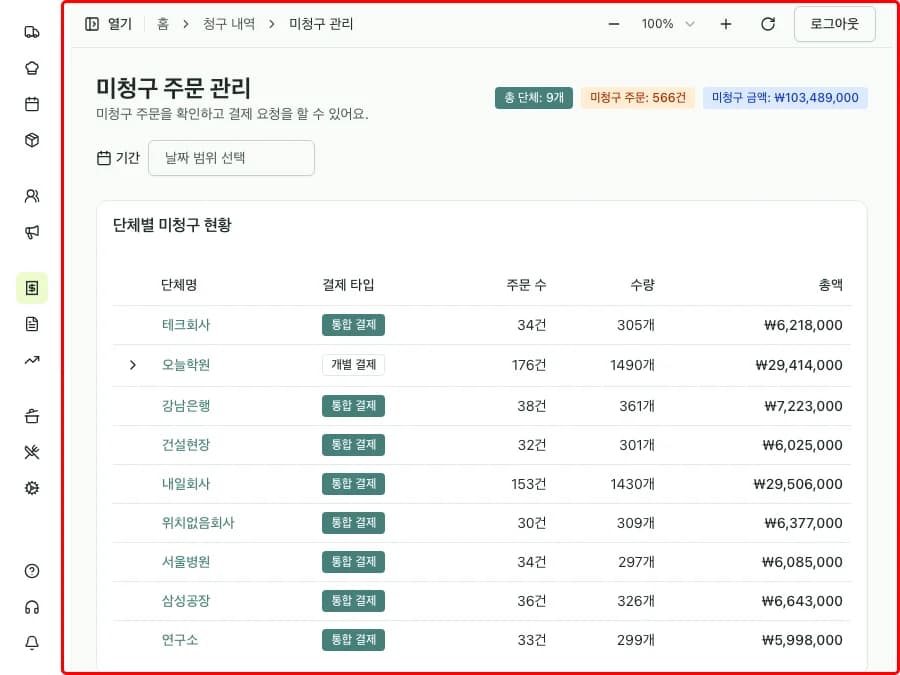Click the 로그아웃 button
The image size is (900, 675).
[x=835, y=23]
